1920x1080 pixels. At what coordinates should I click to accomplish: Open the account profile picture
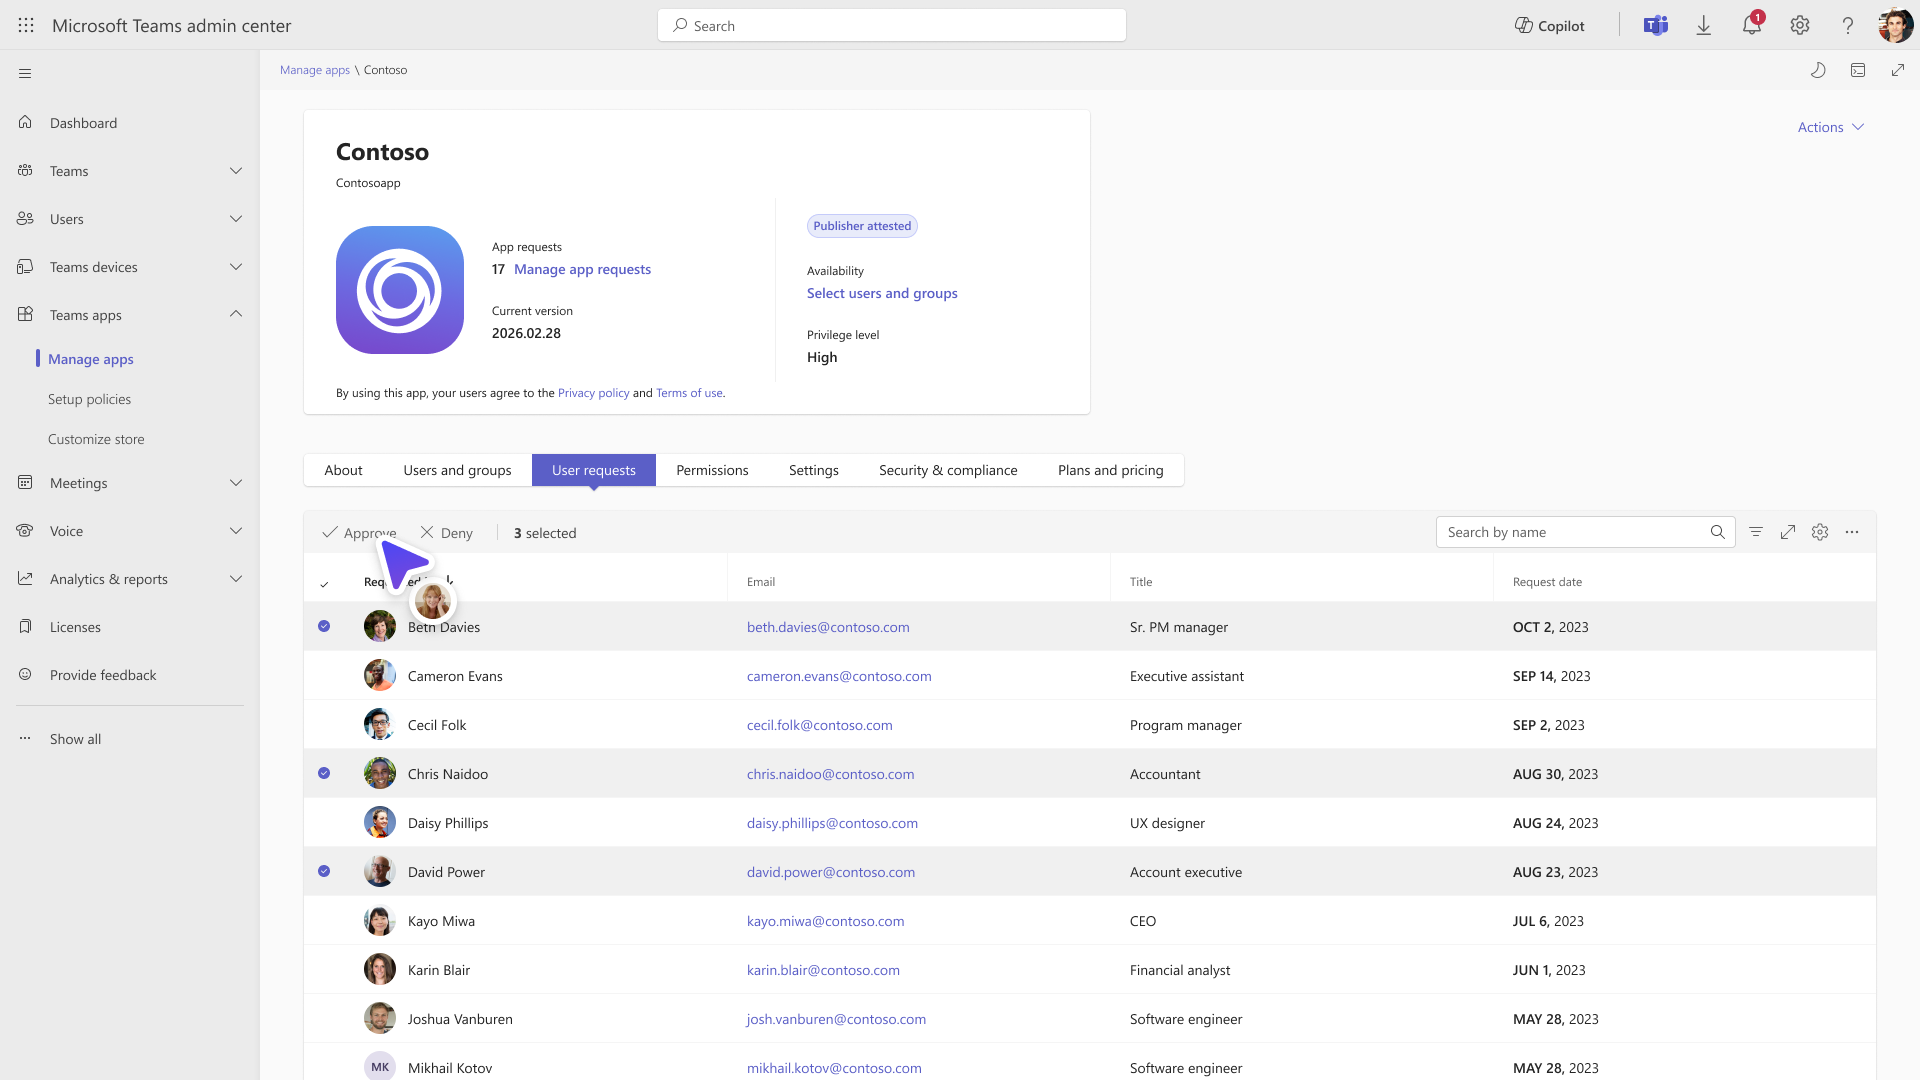(1895, 26)
